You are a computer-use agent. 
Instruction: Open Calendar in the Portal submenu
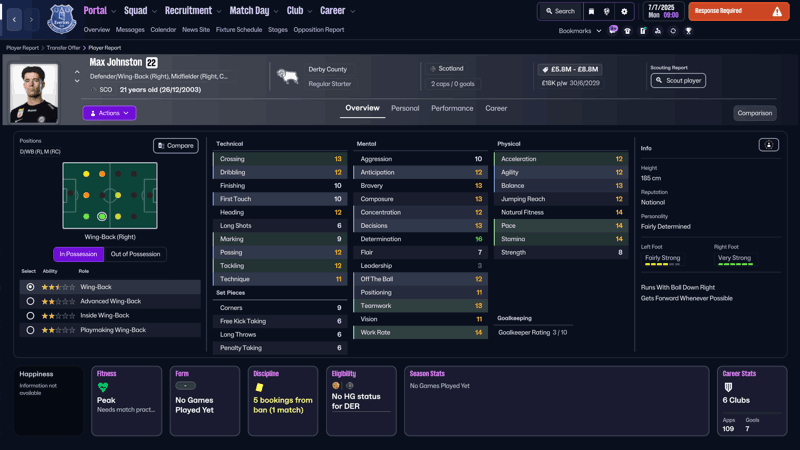(163, 30)
